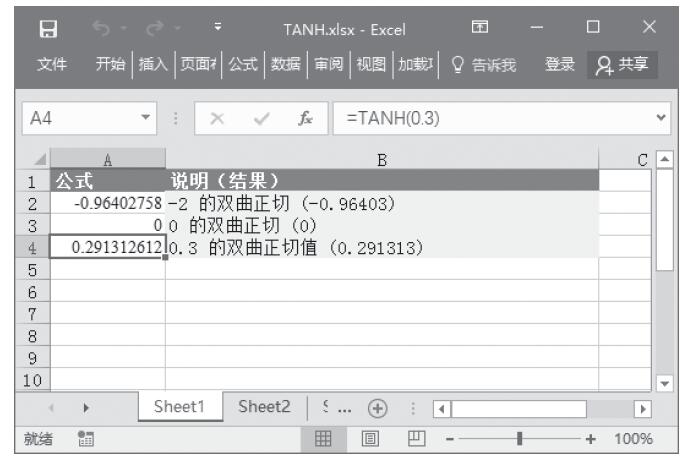This screenshot has width=686, height=459.
Task: Select cell A2 with value -0.96402758
Action: [107, 204]
